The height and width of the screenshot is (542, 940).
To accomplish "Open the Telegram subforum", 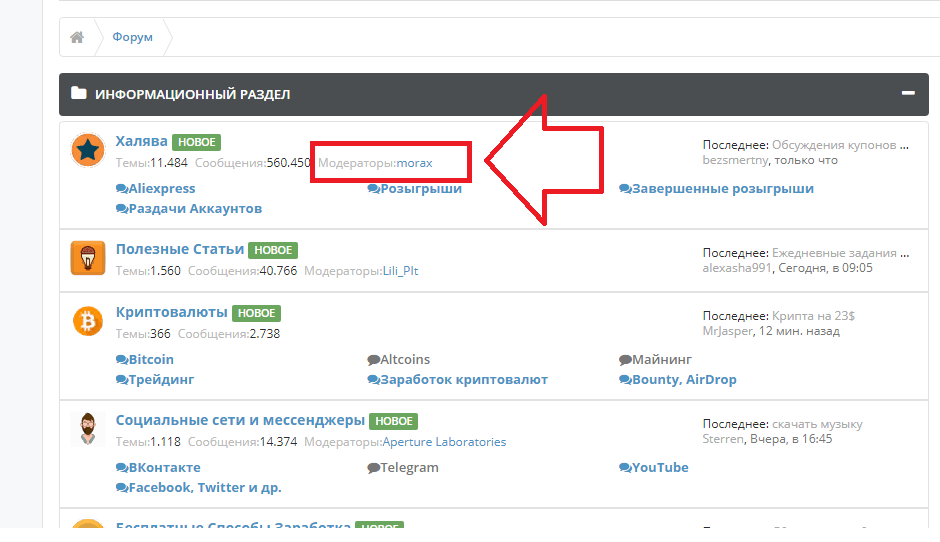I will (x=409, y=468).
